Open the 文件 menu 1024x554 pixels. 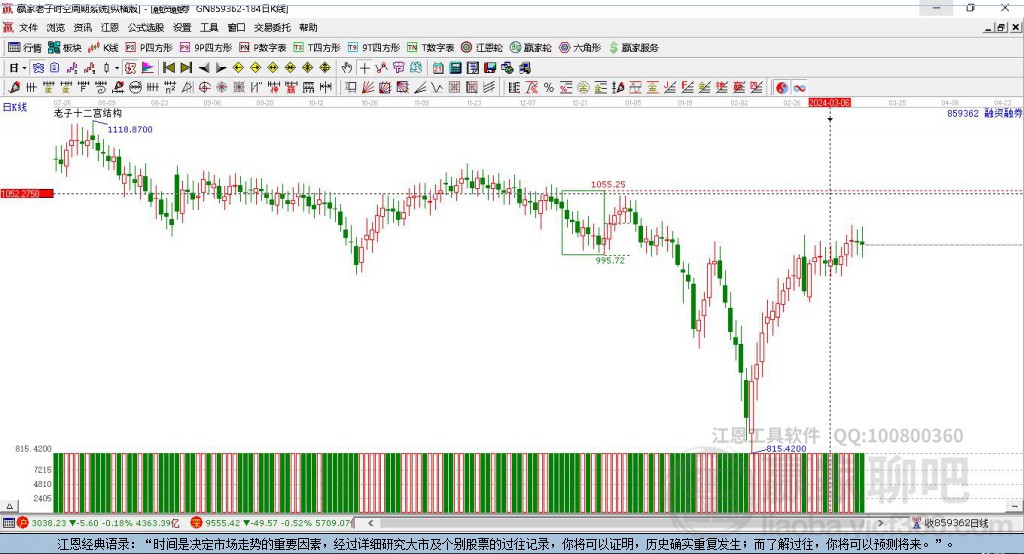click(29, 28)
